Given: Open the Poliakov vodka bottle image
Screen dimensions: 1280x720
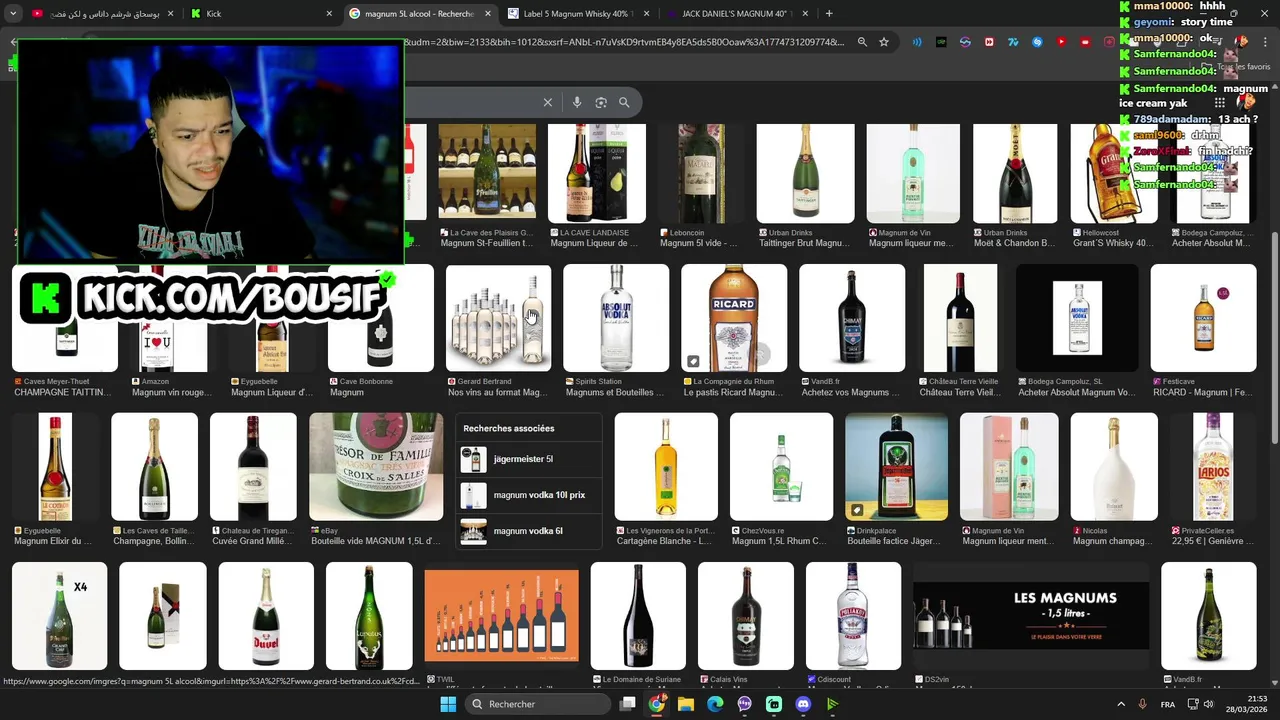Looking at the screenshot, I should click(x=853, y=616).
